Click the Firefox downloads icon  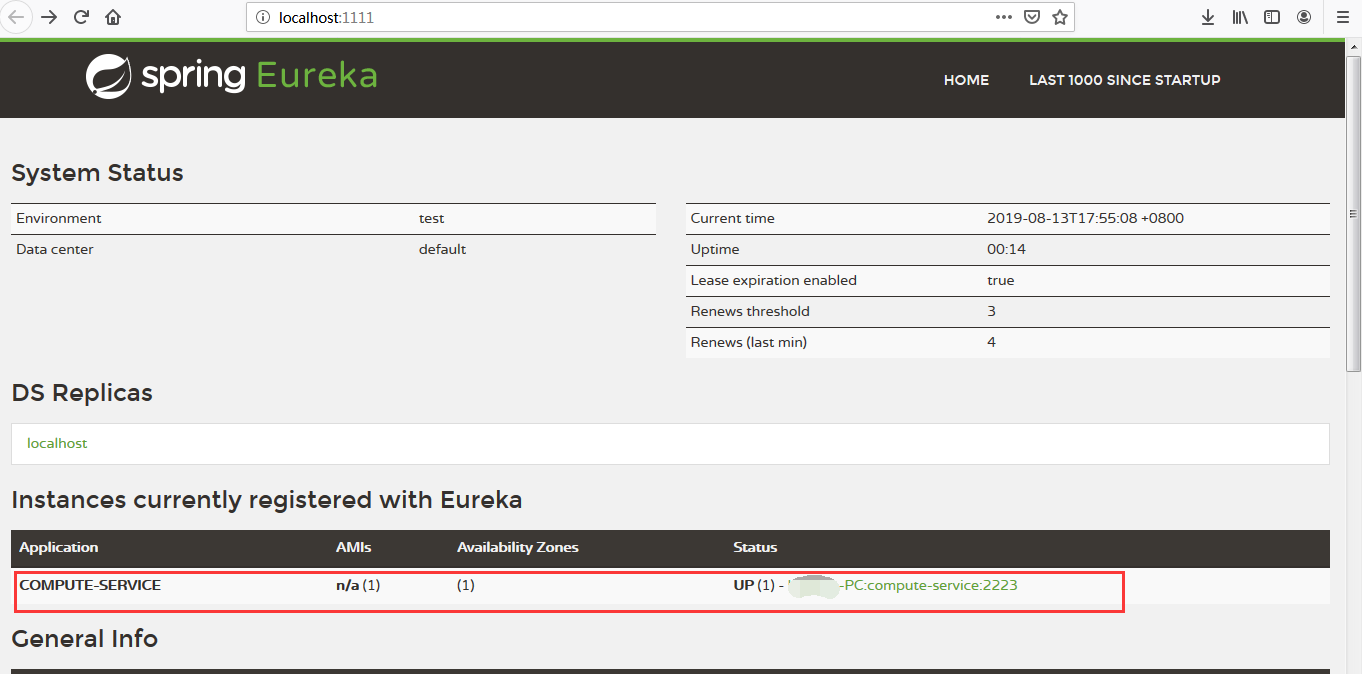(1207, 17)
